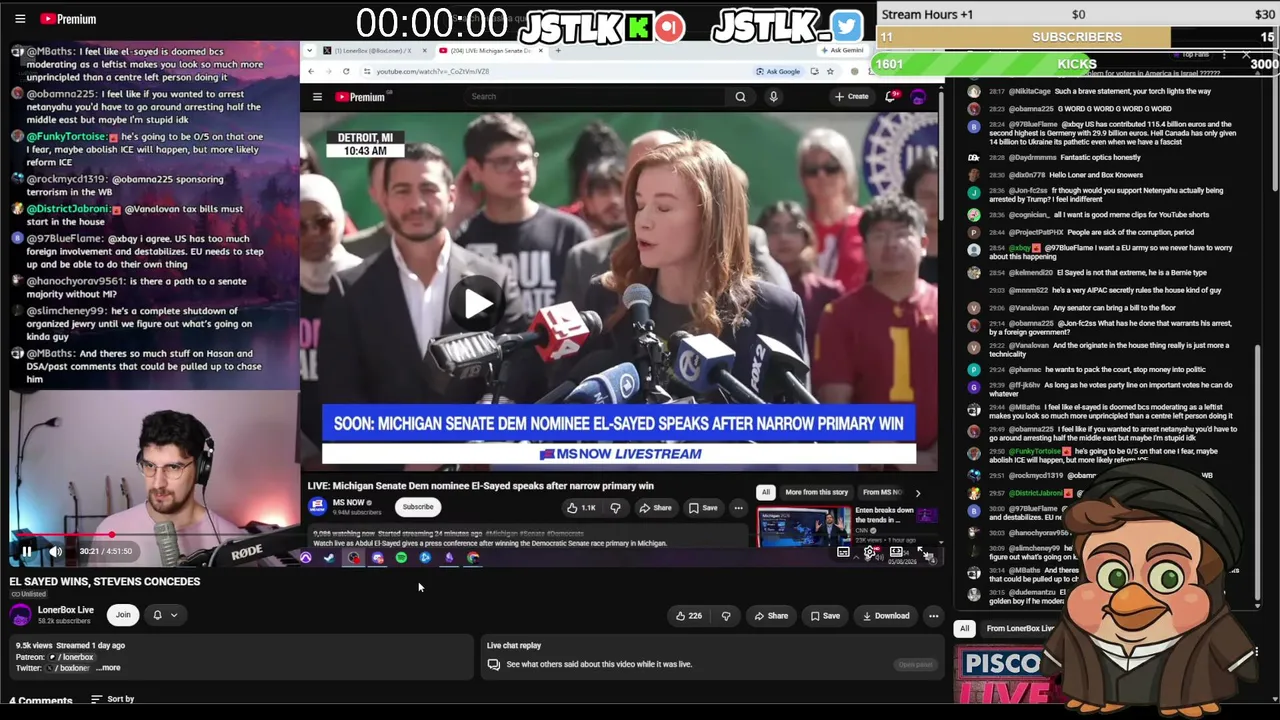Open the Enten breaks down trends thumbnail

803,527
